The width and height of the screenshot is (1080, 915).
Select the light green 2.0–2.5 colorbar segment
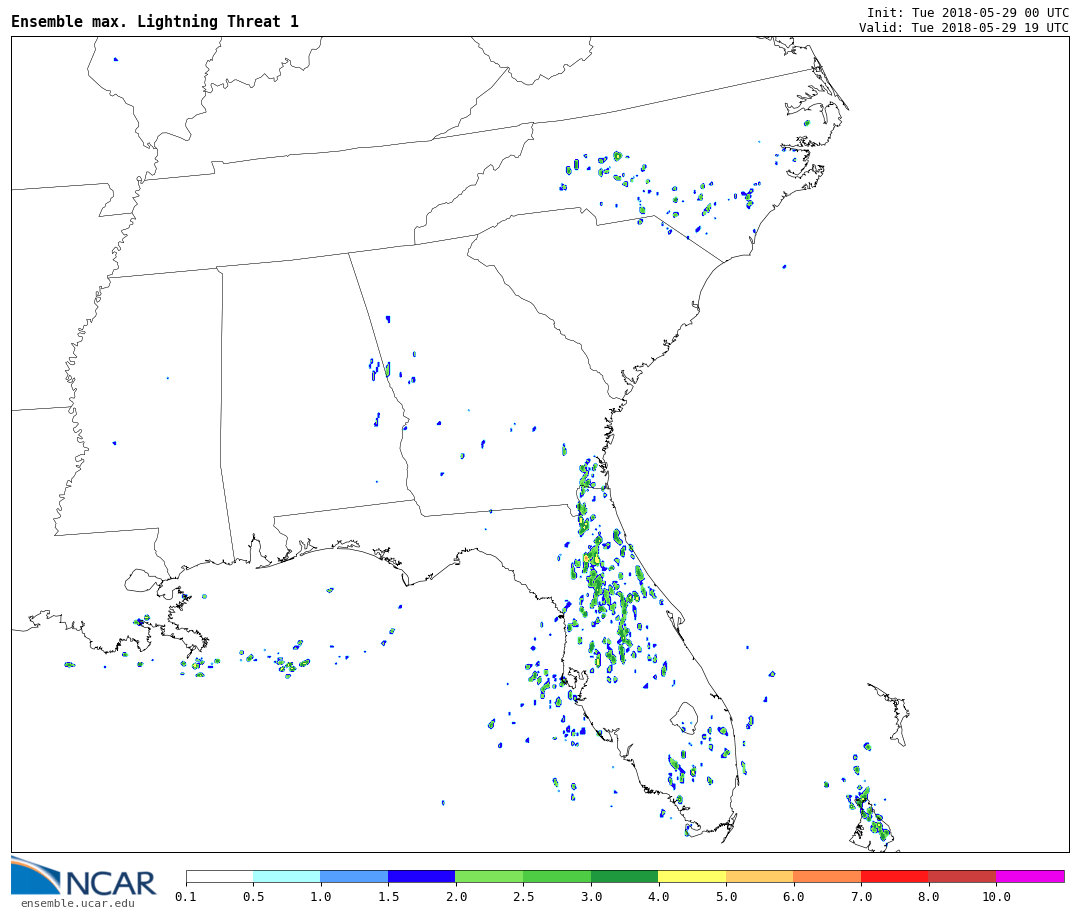pos(490,876)
